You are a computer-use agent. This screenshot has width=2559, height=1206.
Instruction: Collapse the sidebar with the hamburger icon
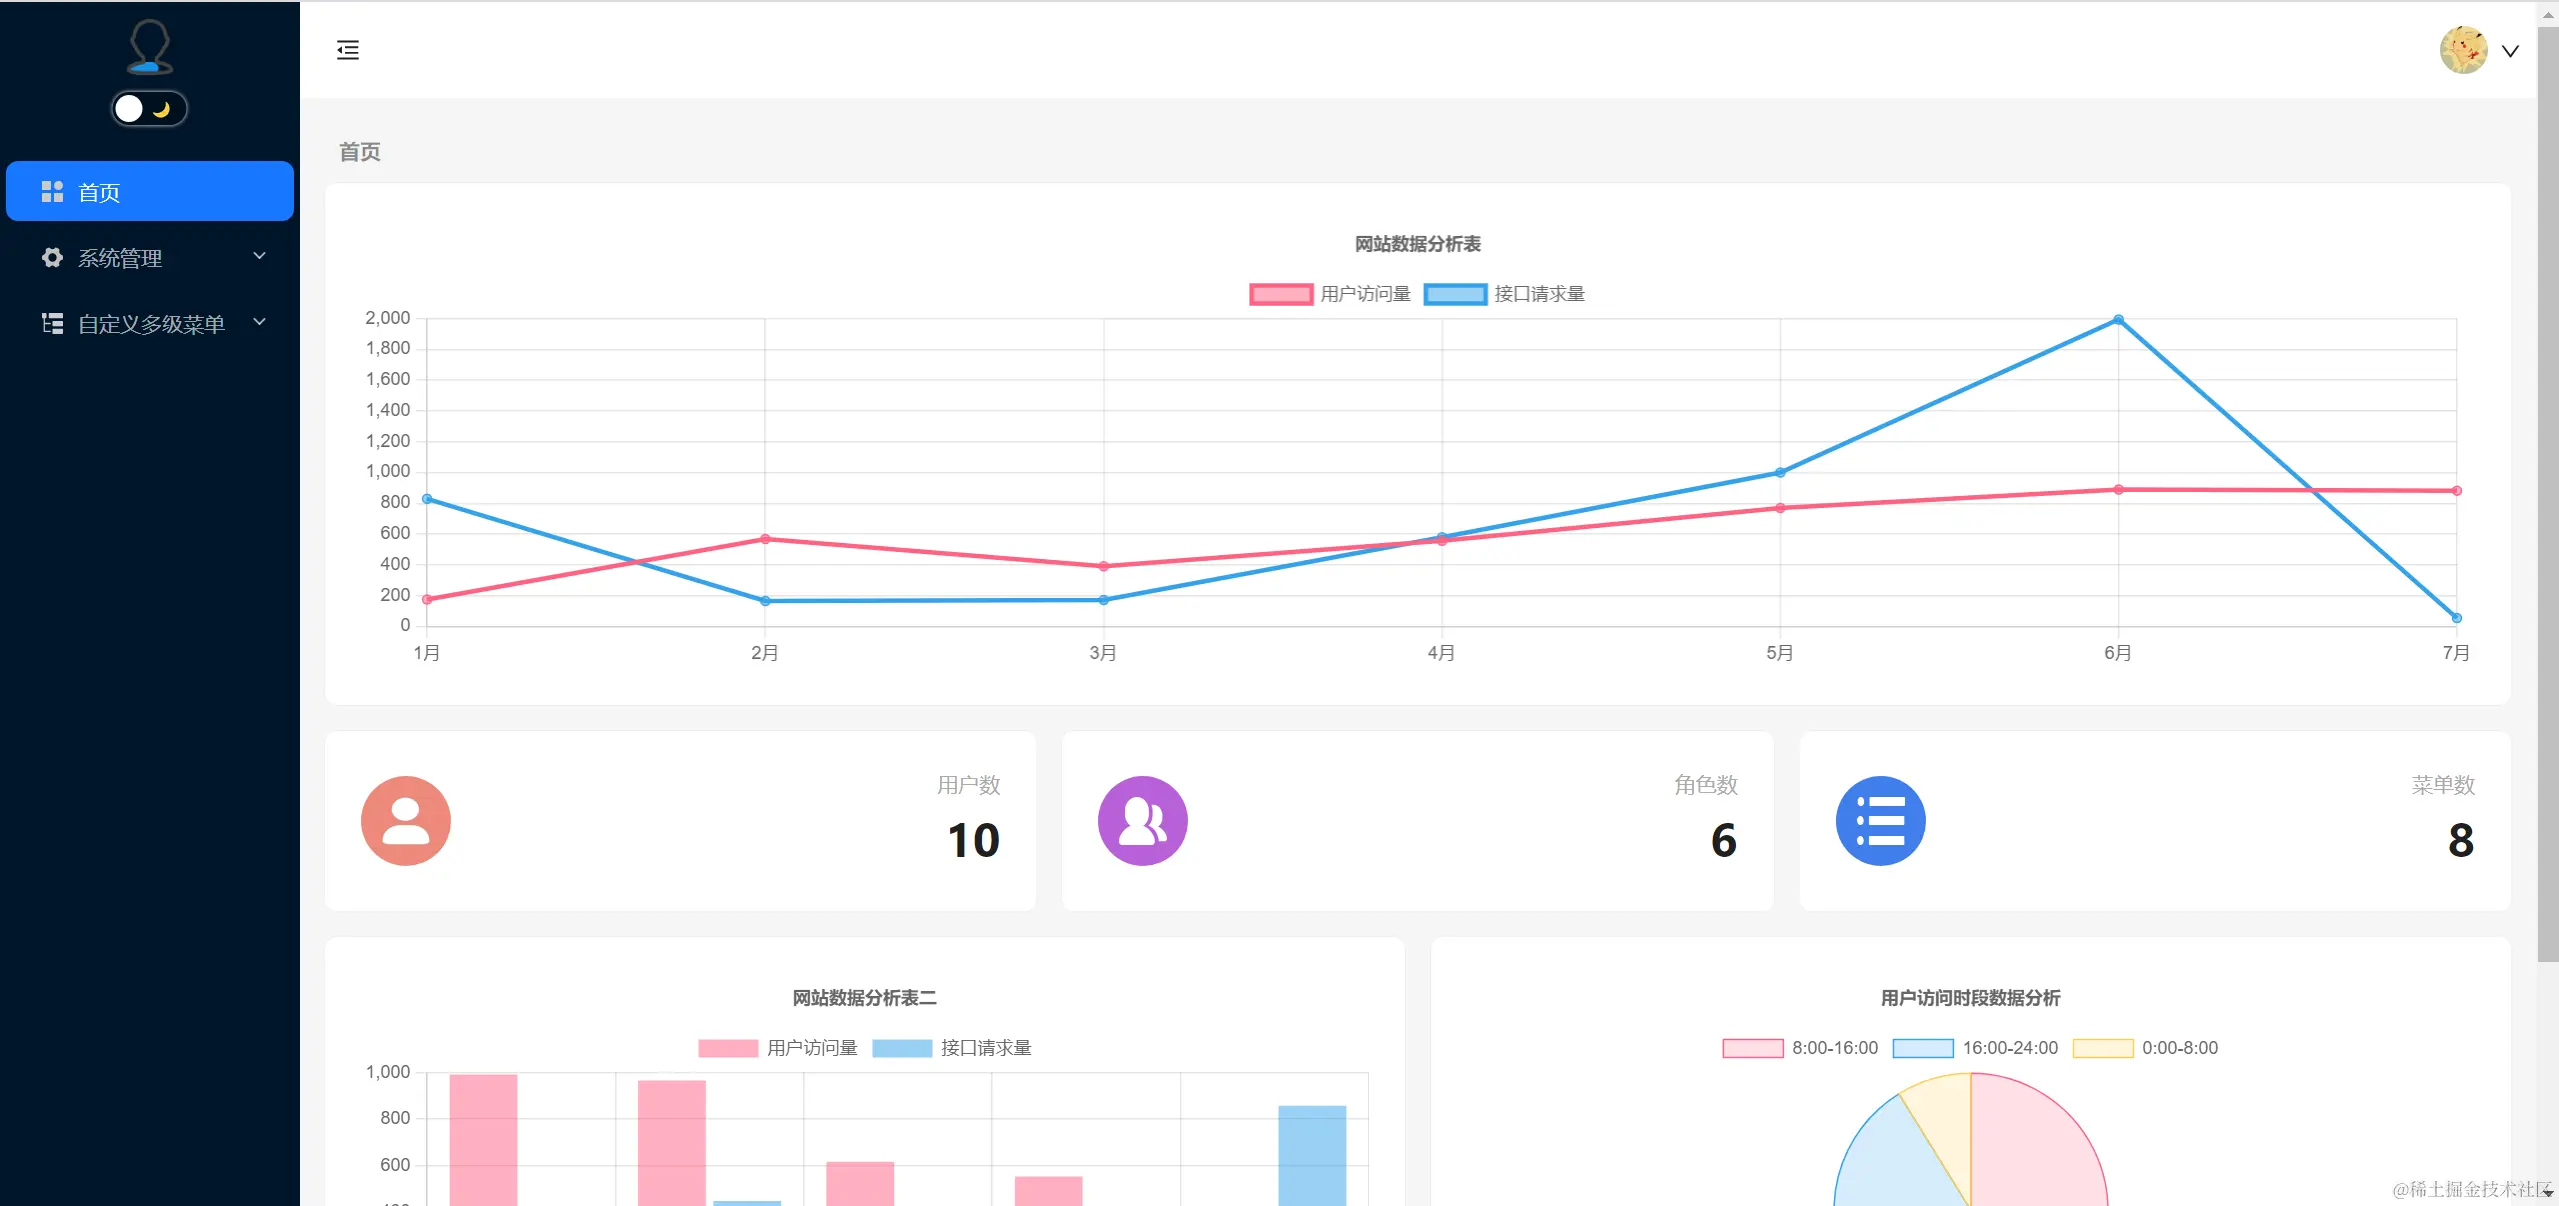coord(348,50)
